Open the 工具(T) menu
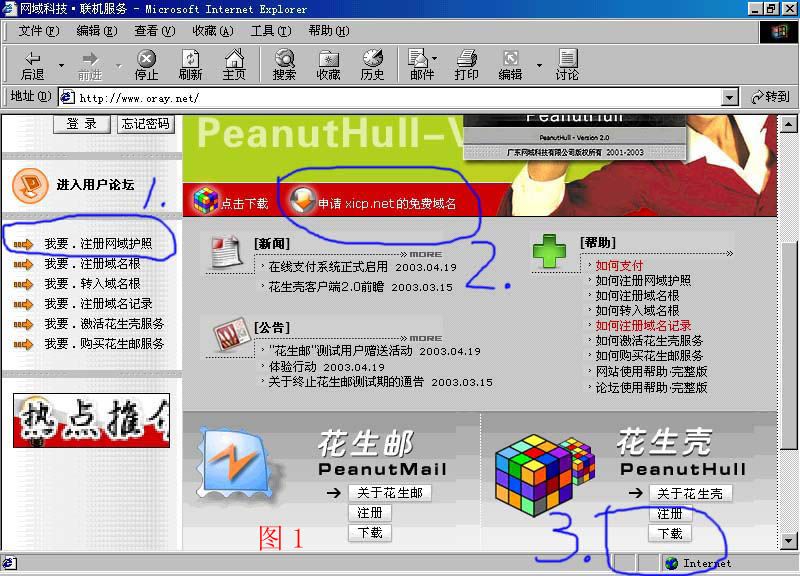800x576 pixels. [x=270, y=31]
